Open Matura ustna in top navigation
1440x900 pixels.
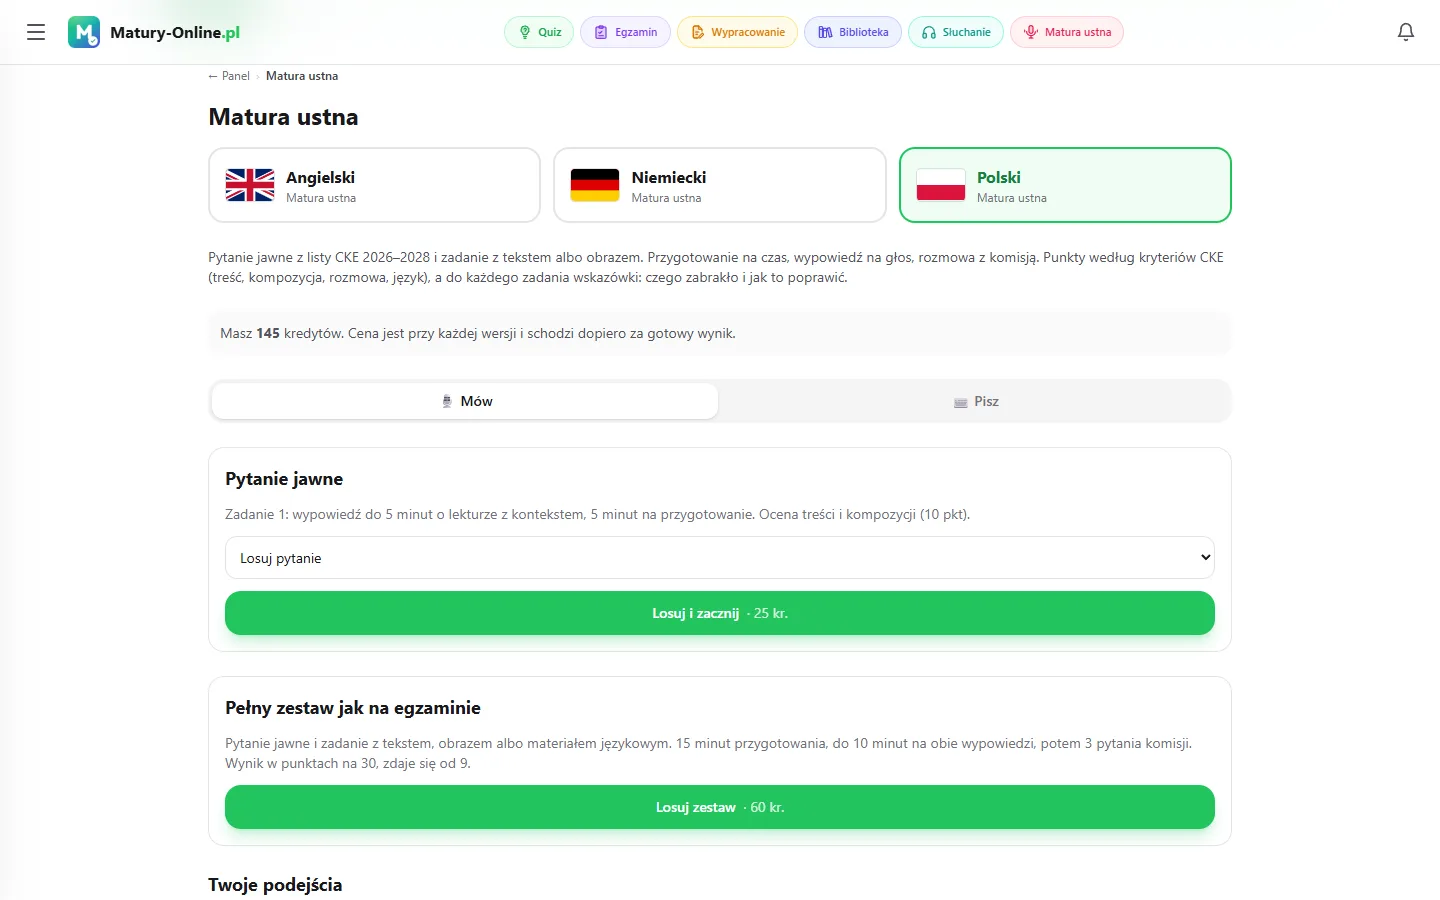[x=1067, y=32]
